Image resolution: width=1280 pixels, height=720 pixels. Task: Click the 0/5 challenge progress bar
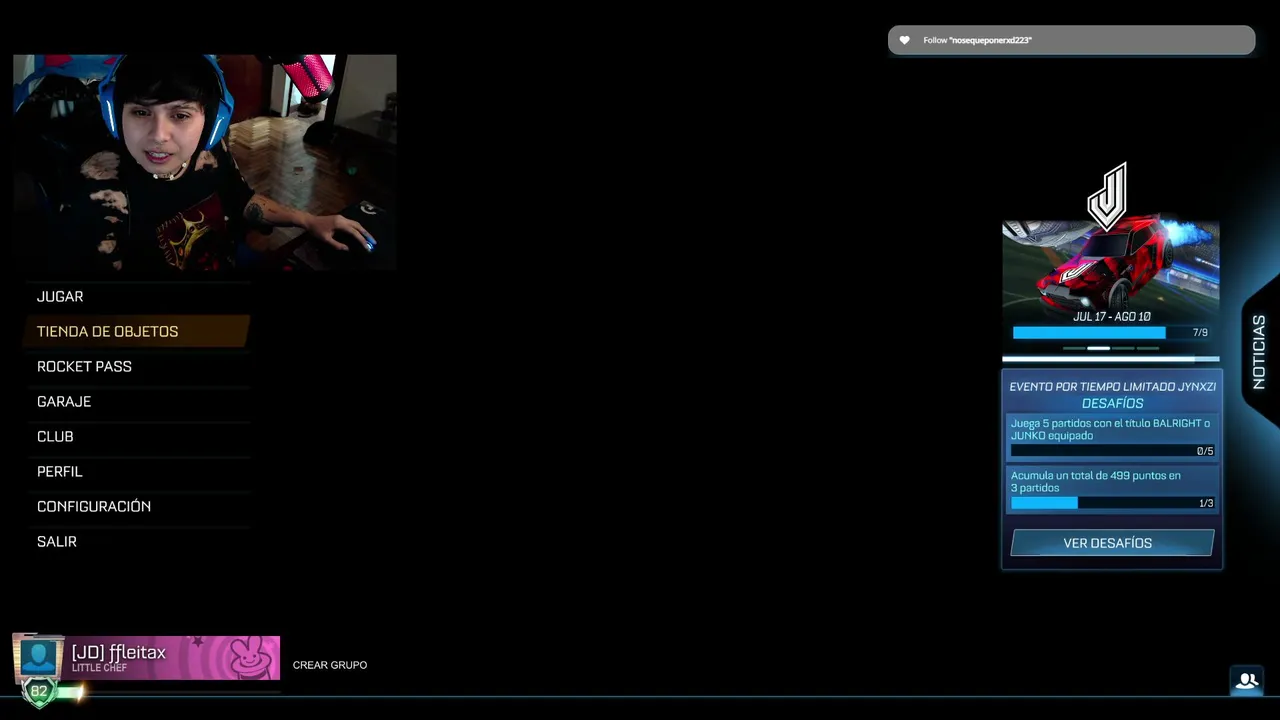pos(1112,451)
